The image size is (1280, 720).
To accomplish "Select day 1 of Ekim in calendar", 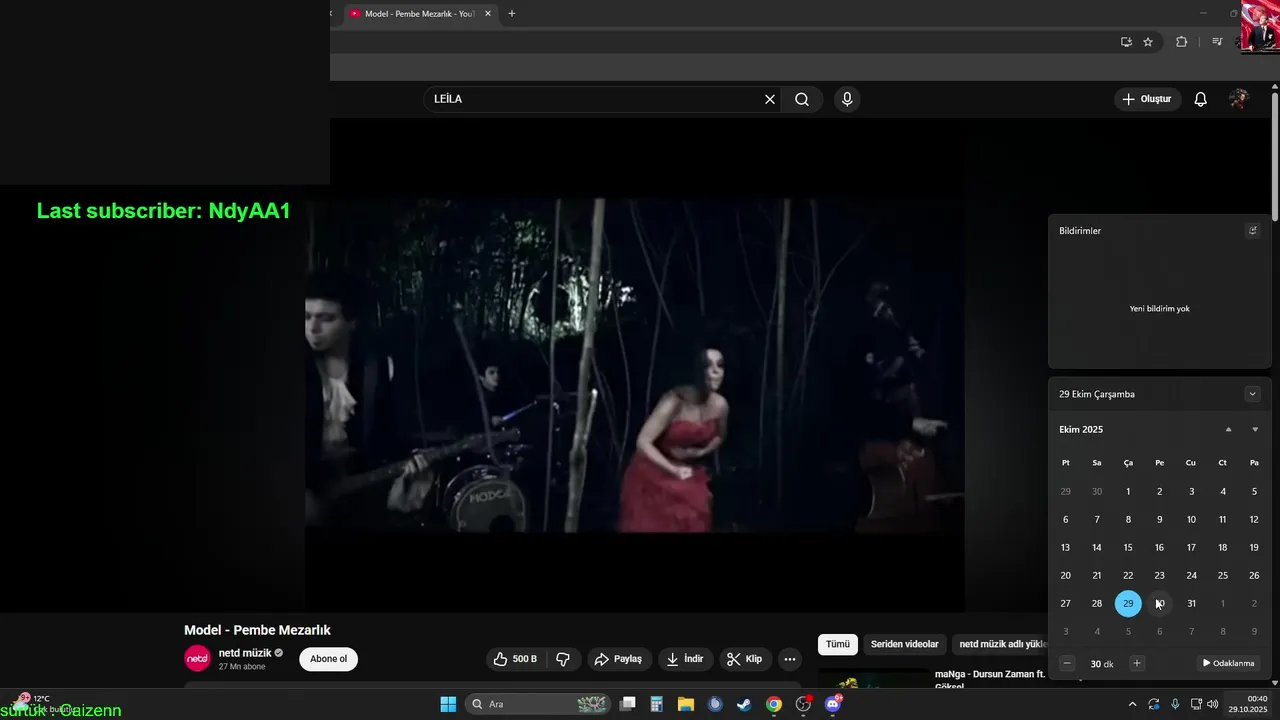I will [x=1128, y=491].
